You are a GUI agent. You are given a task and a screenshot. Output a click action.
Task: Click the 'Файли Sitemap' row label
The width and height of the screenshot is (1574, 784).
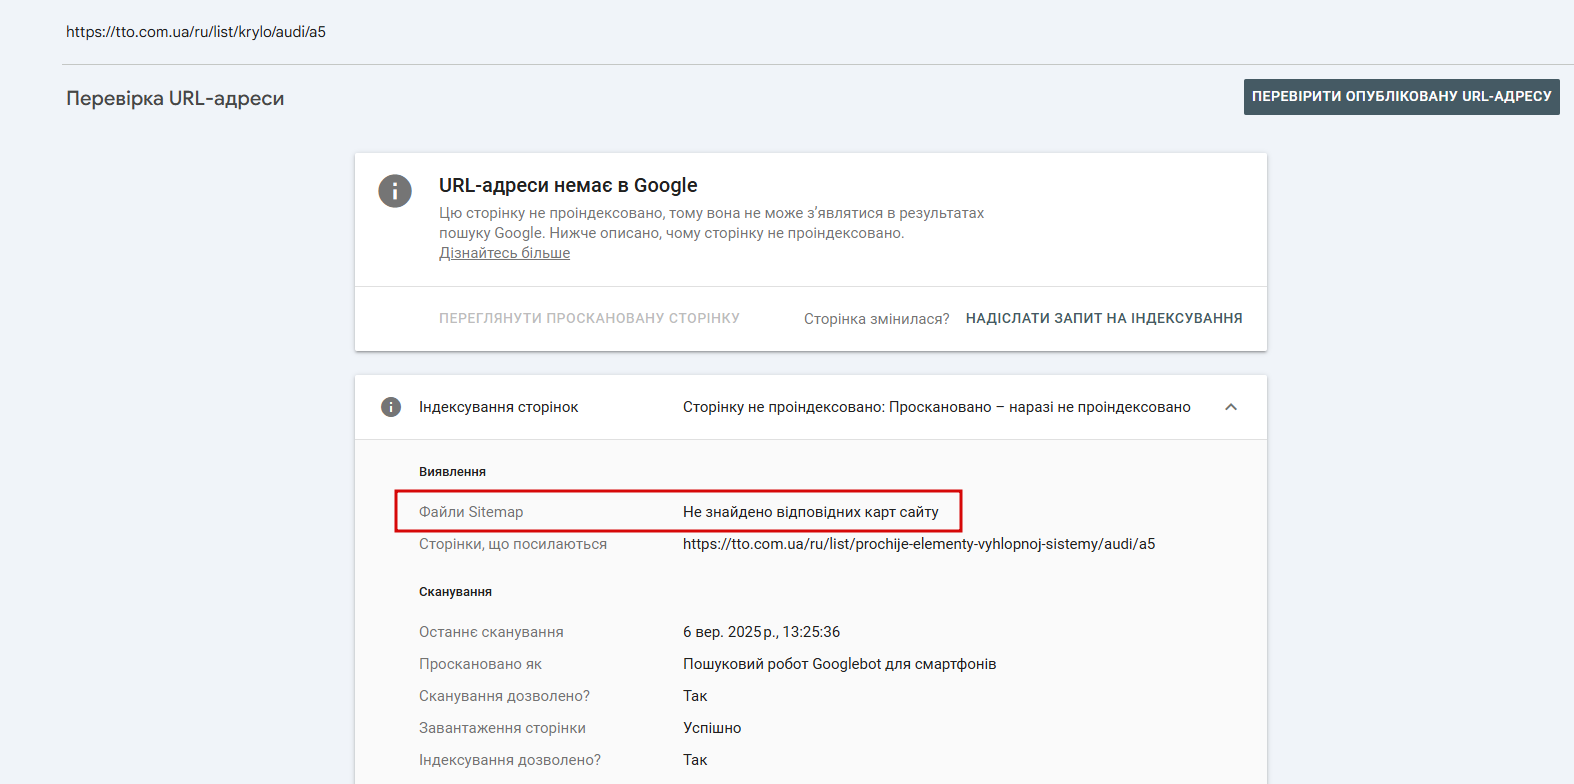coord(471,512)
